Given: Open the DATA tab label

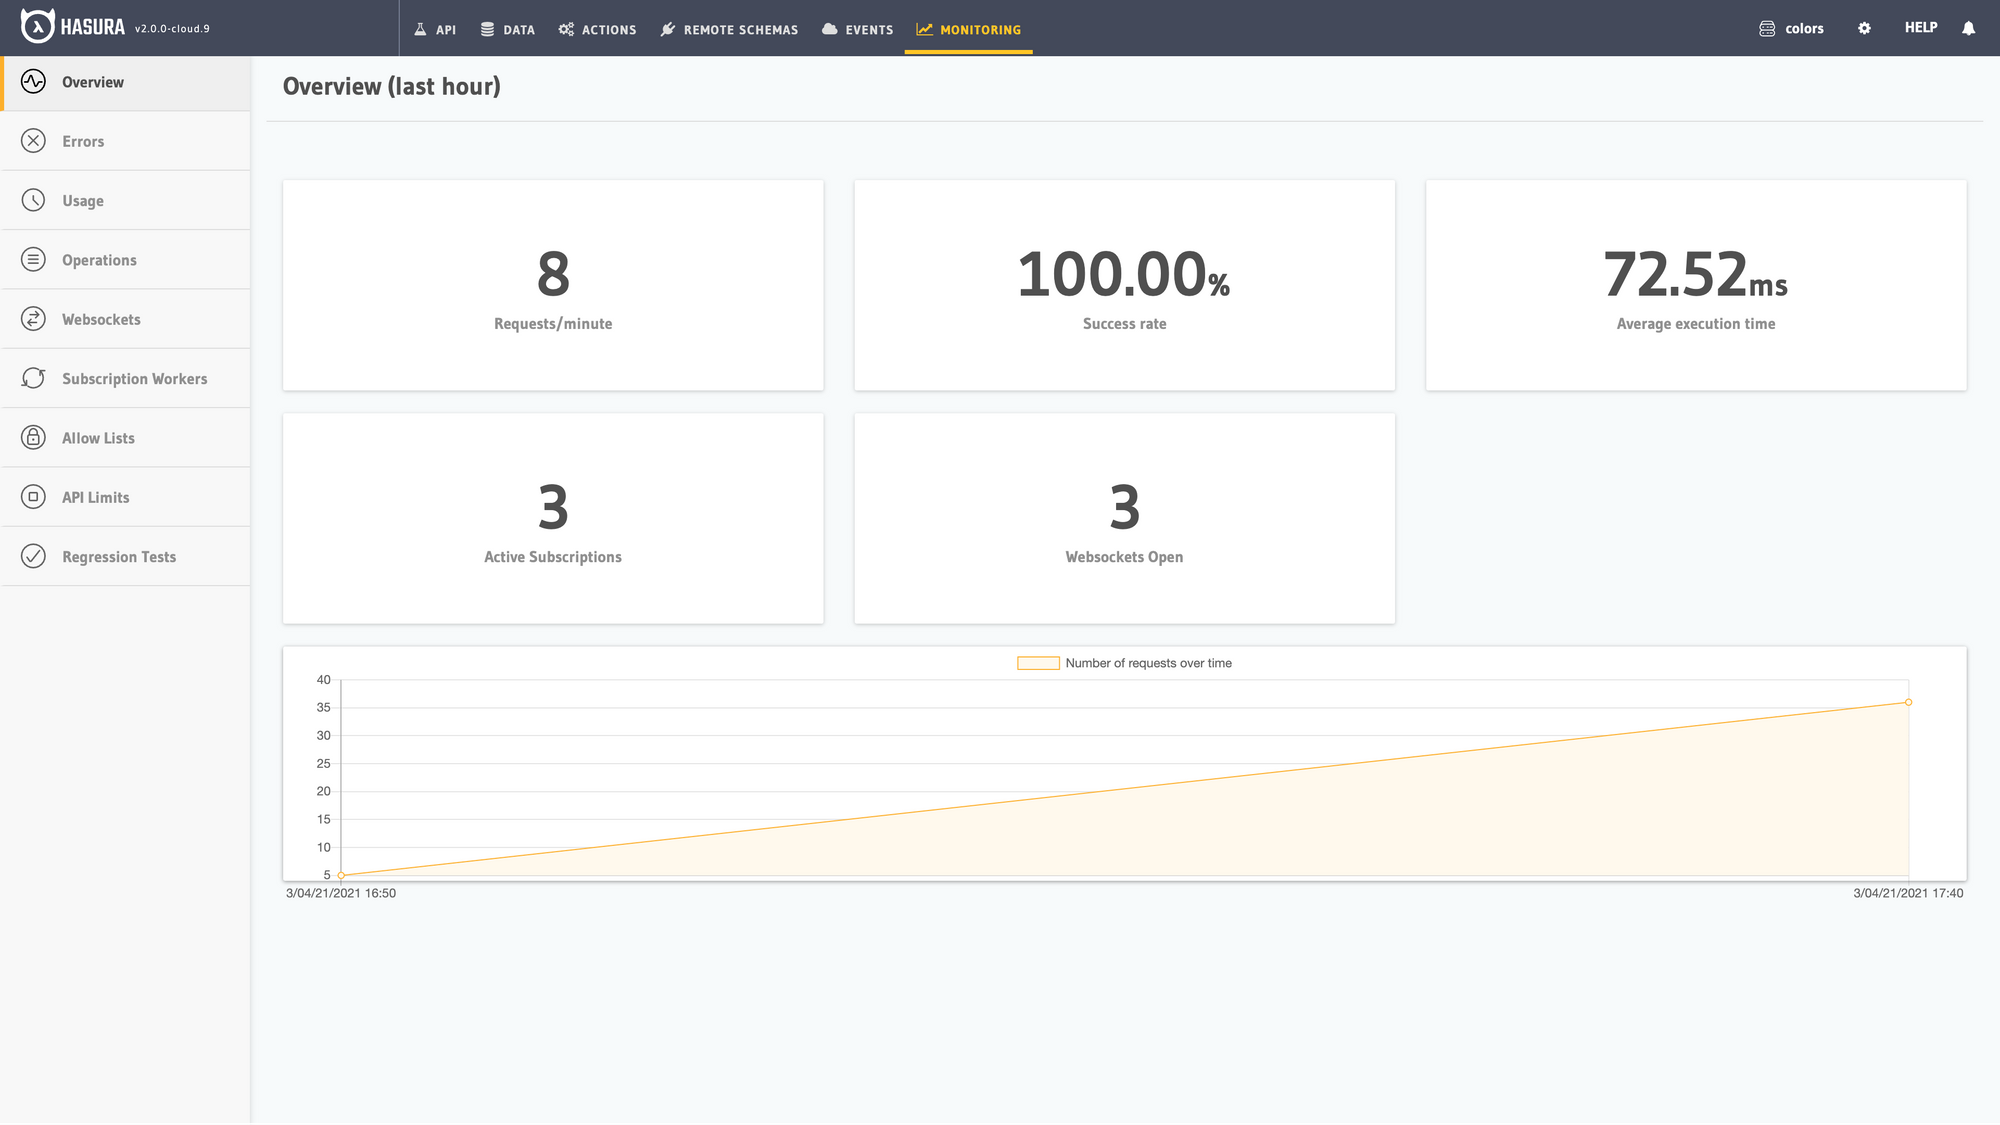Looking at the screenshot, I should point(519,30).
